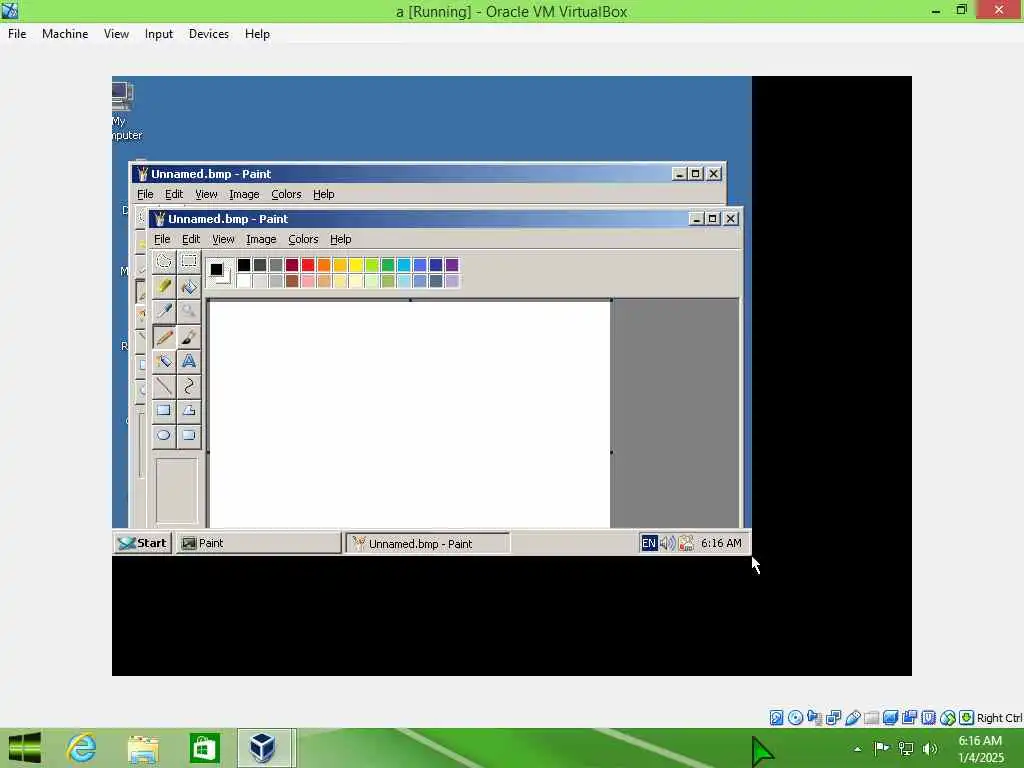This screenshot has width=1024, height=768.
Task: Click the guest Start button
Action: pos(142,543)
